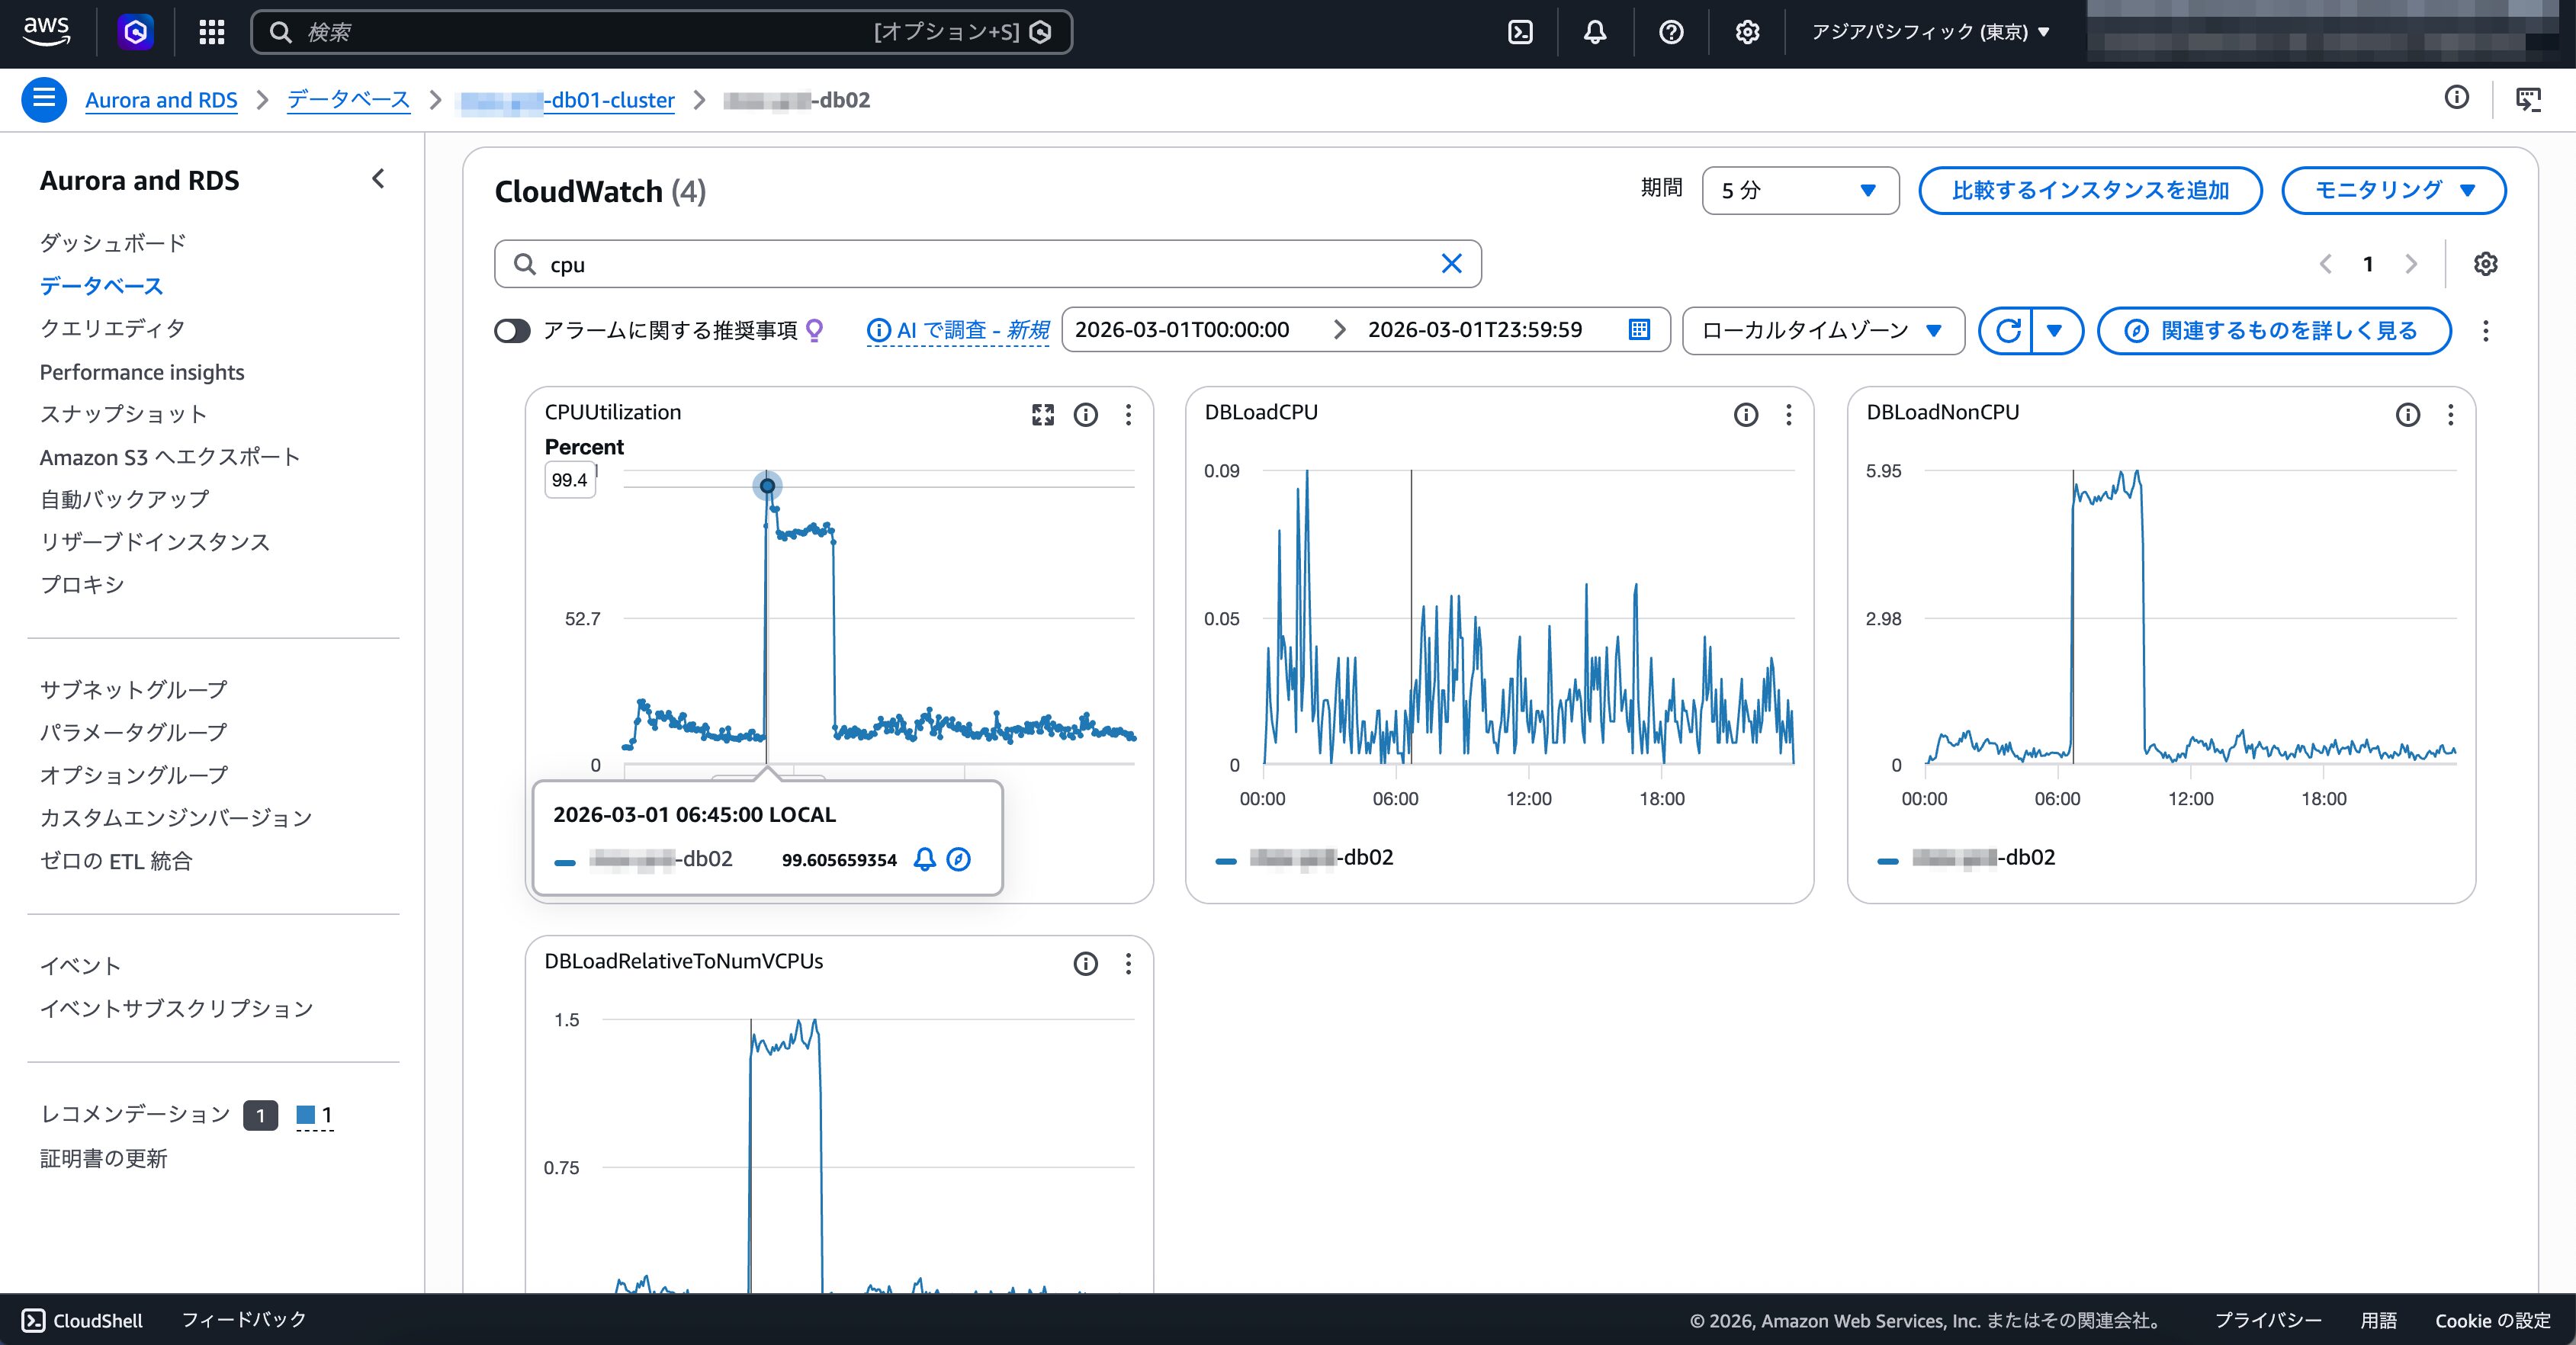Open the ローカルタイムゾーン dropdown
Viewport: 2576px width, 1345px height.
(1823, 330)
